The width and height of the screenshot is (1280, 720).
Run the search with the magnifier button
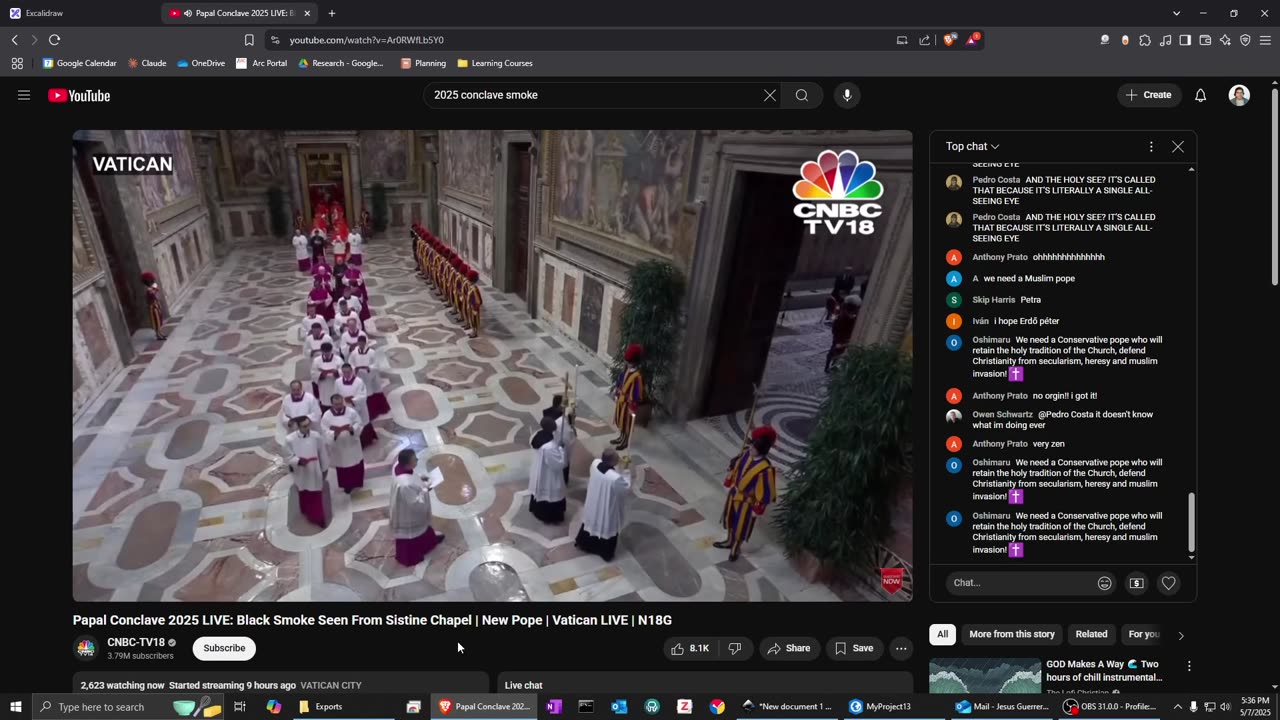[802, 95]
